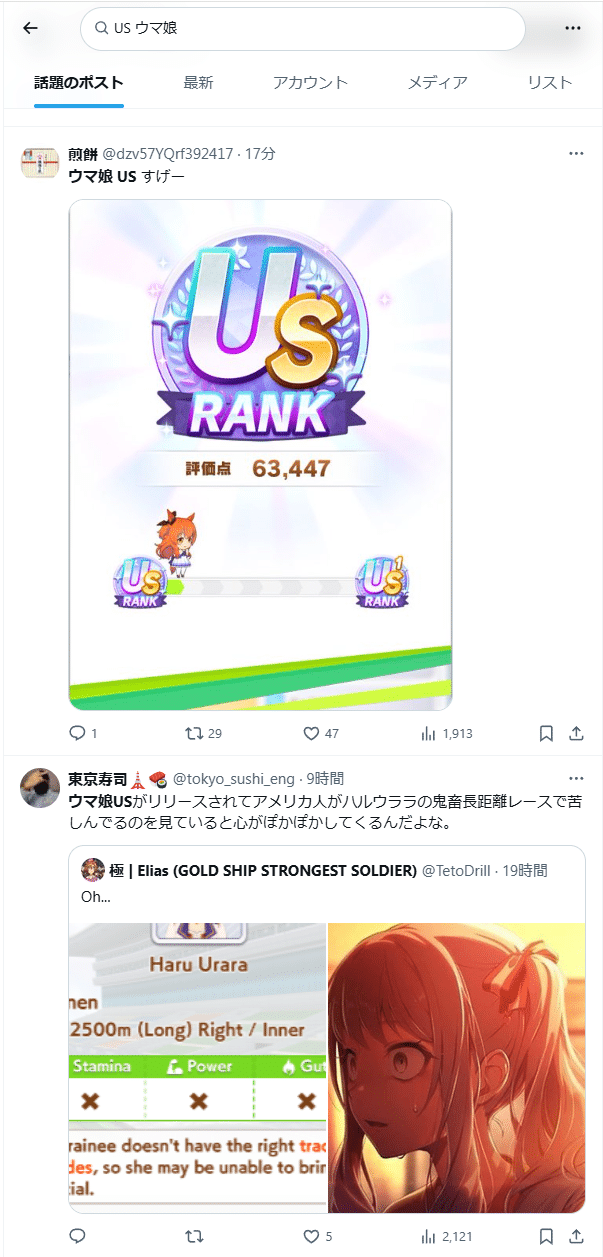Open the quoted Haru Urara race screenshot
This screenshot has width=603, height=1257.
tap(197, 1068)
